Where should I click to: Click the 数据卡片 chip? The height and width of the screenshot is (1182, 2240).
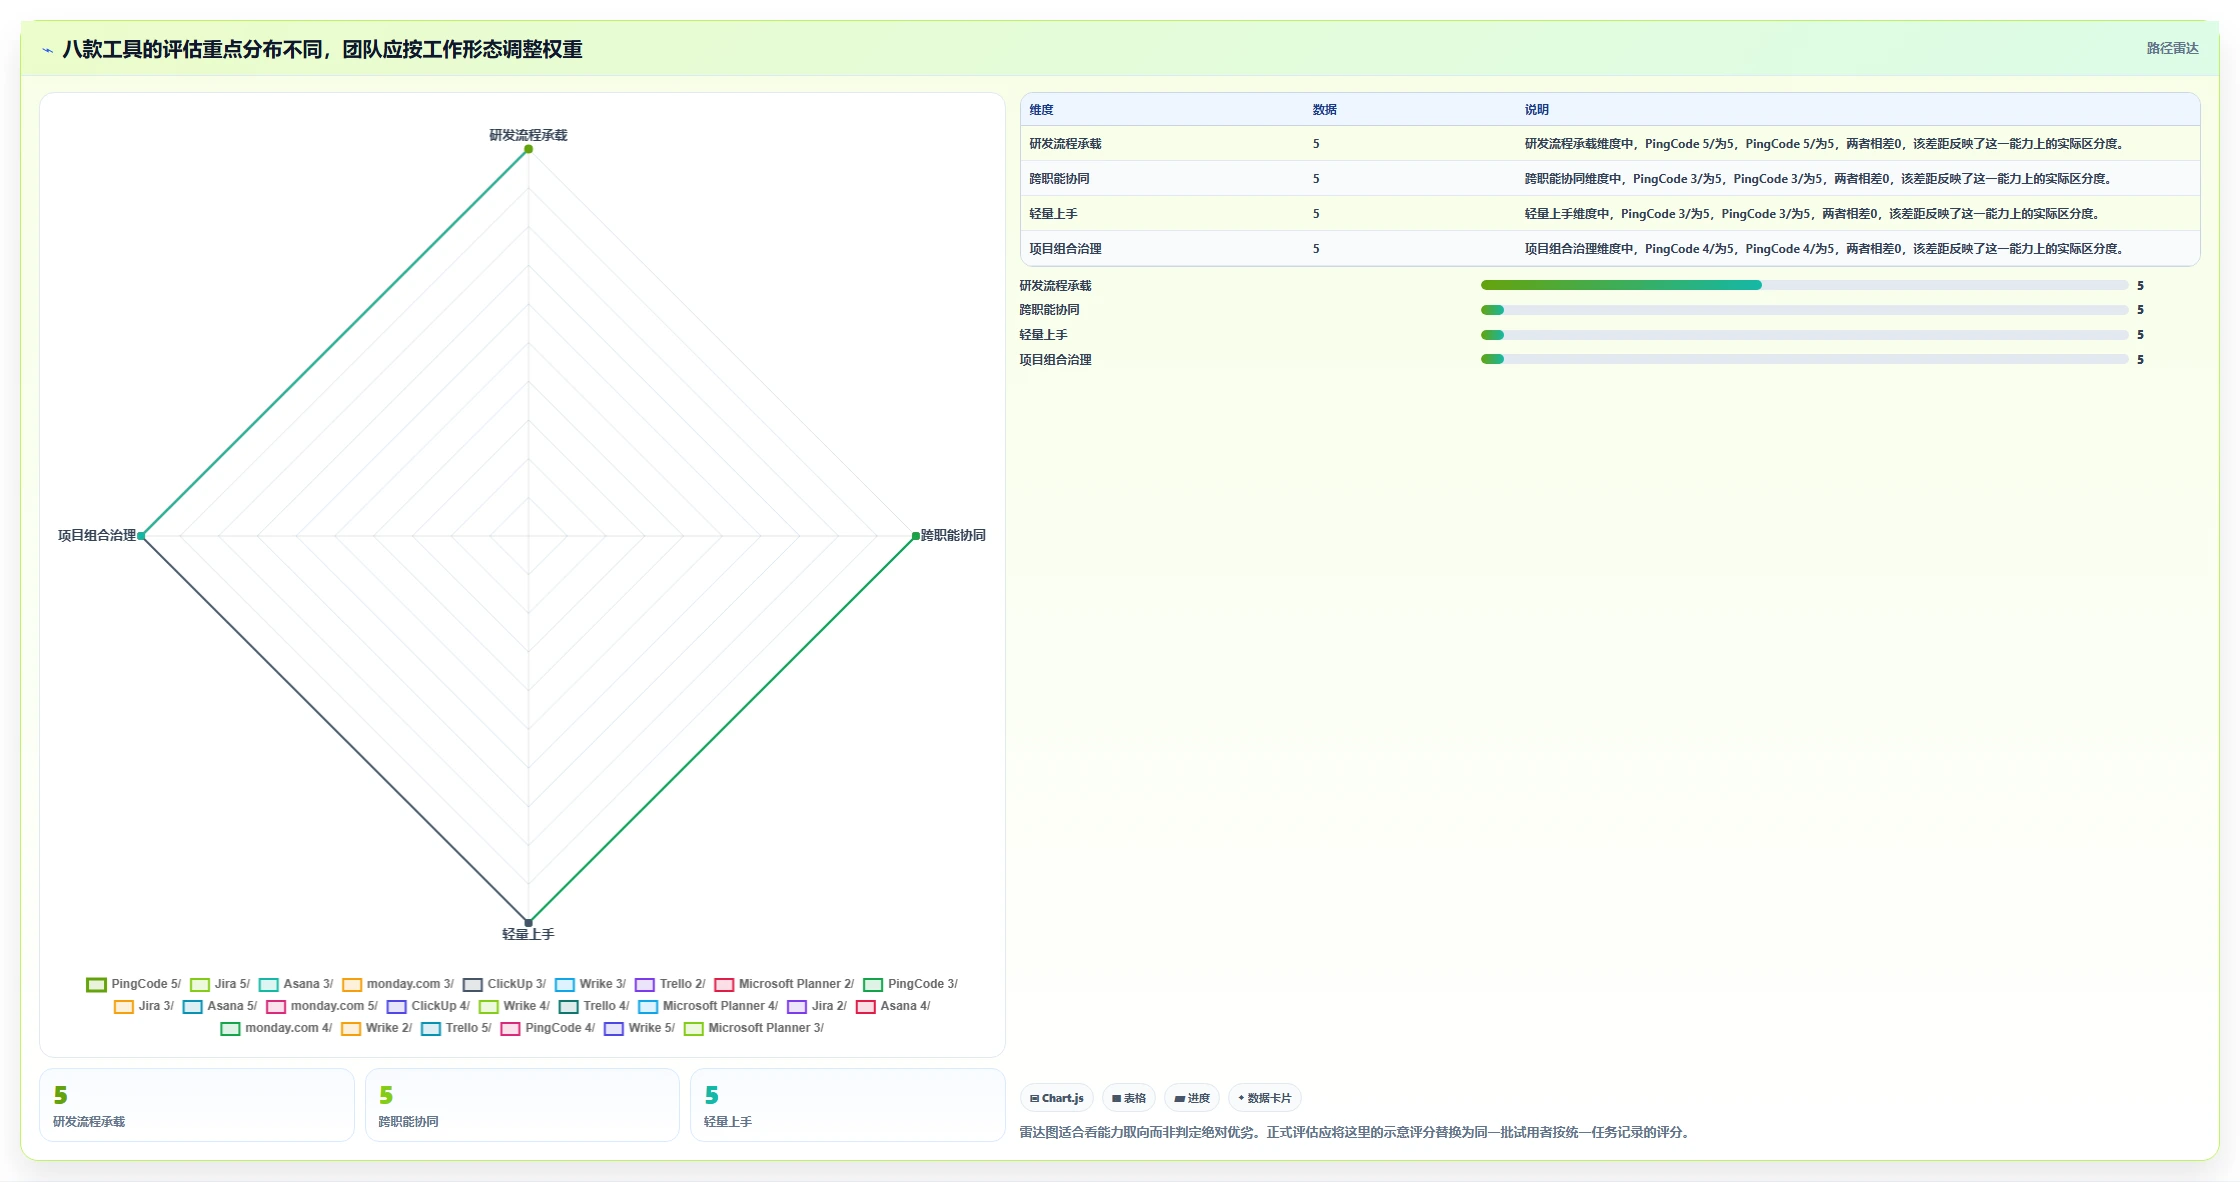tap(1265, 1098)
